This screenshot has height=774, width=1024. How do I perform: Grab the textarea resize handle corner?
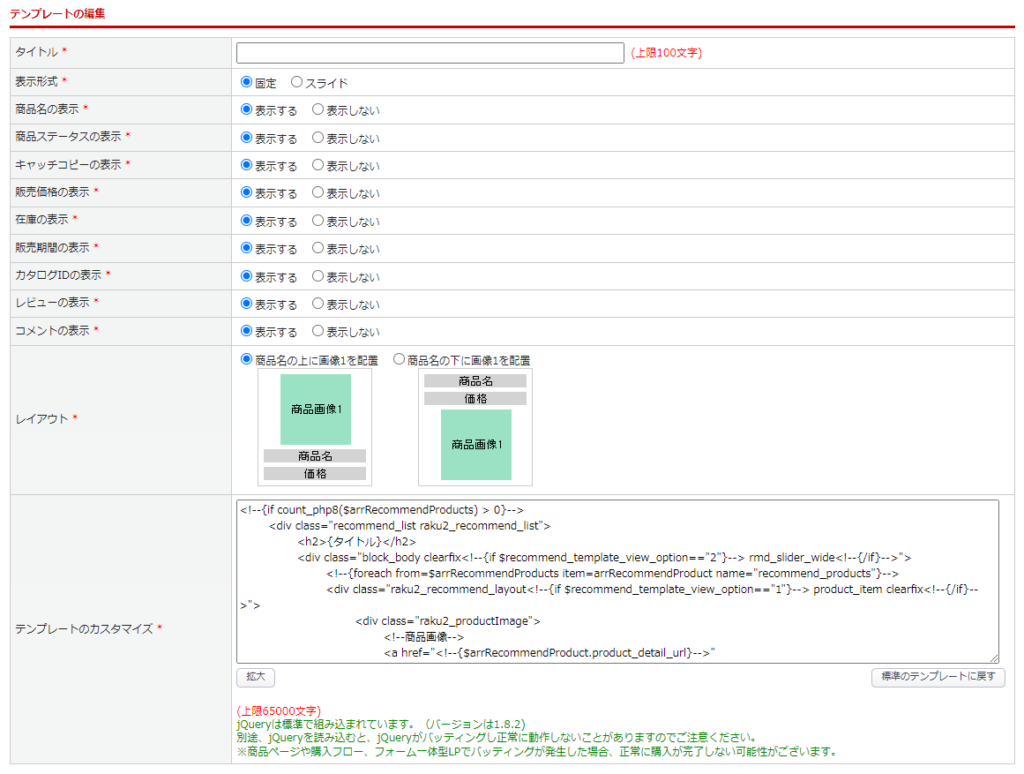tap(994, 658)
